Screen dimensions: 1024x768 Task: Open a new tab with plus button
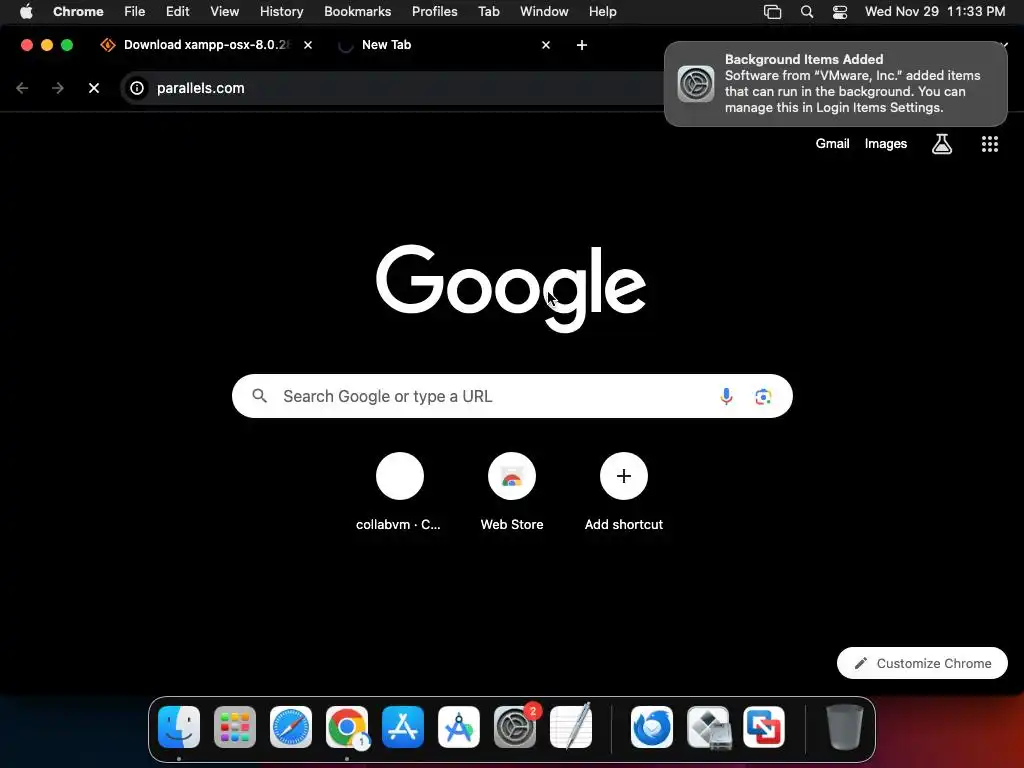pos(581,44)
